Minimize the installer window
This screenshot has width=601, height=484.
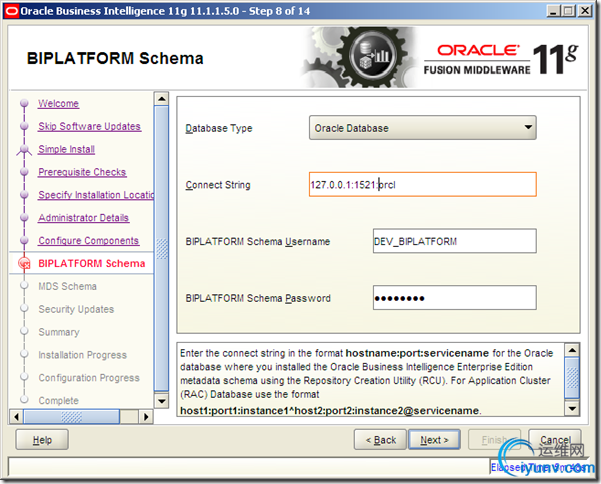coord(552,11)
